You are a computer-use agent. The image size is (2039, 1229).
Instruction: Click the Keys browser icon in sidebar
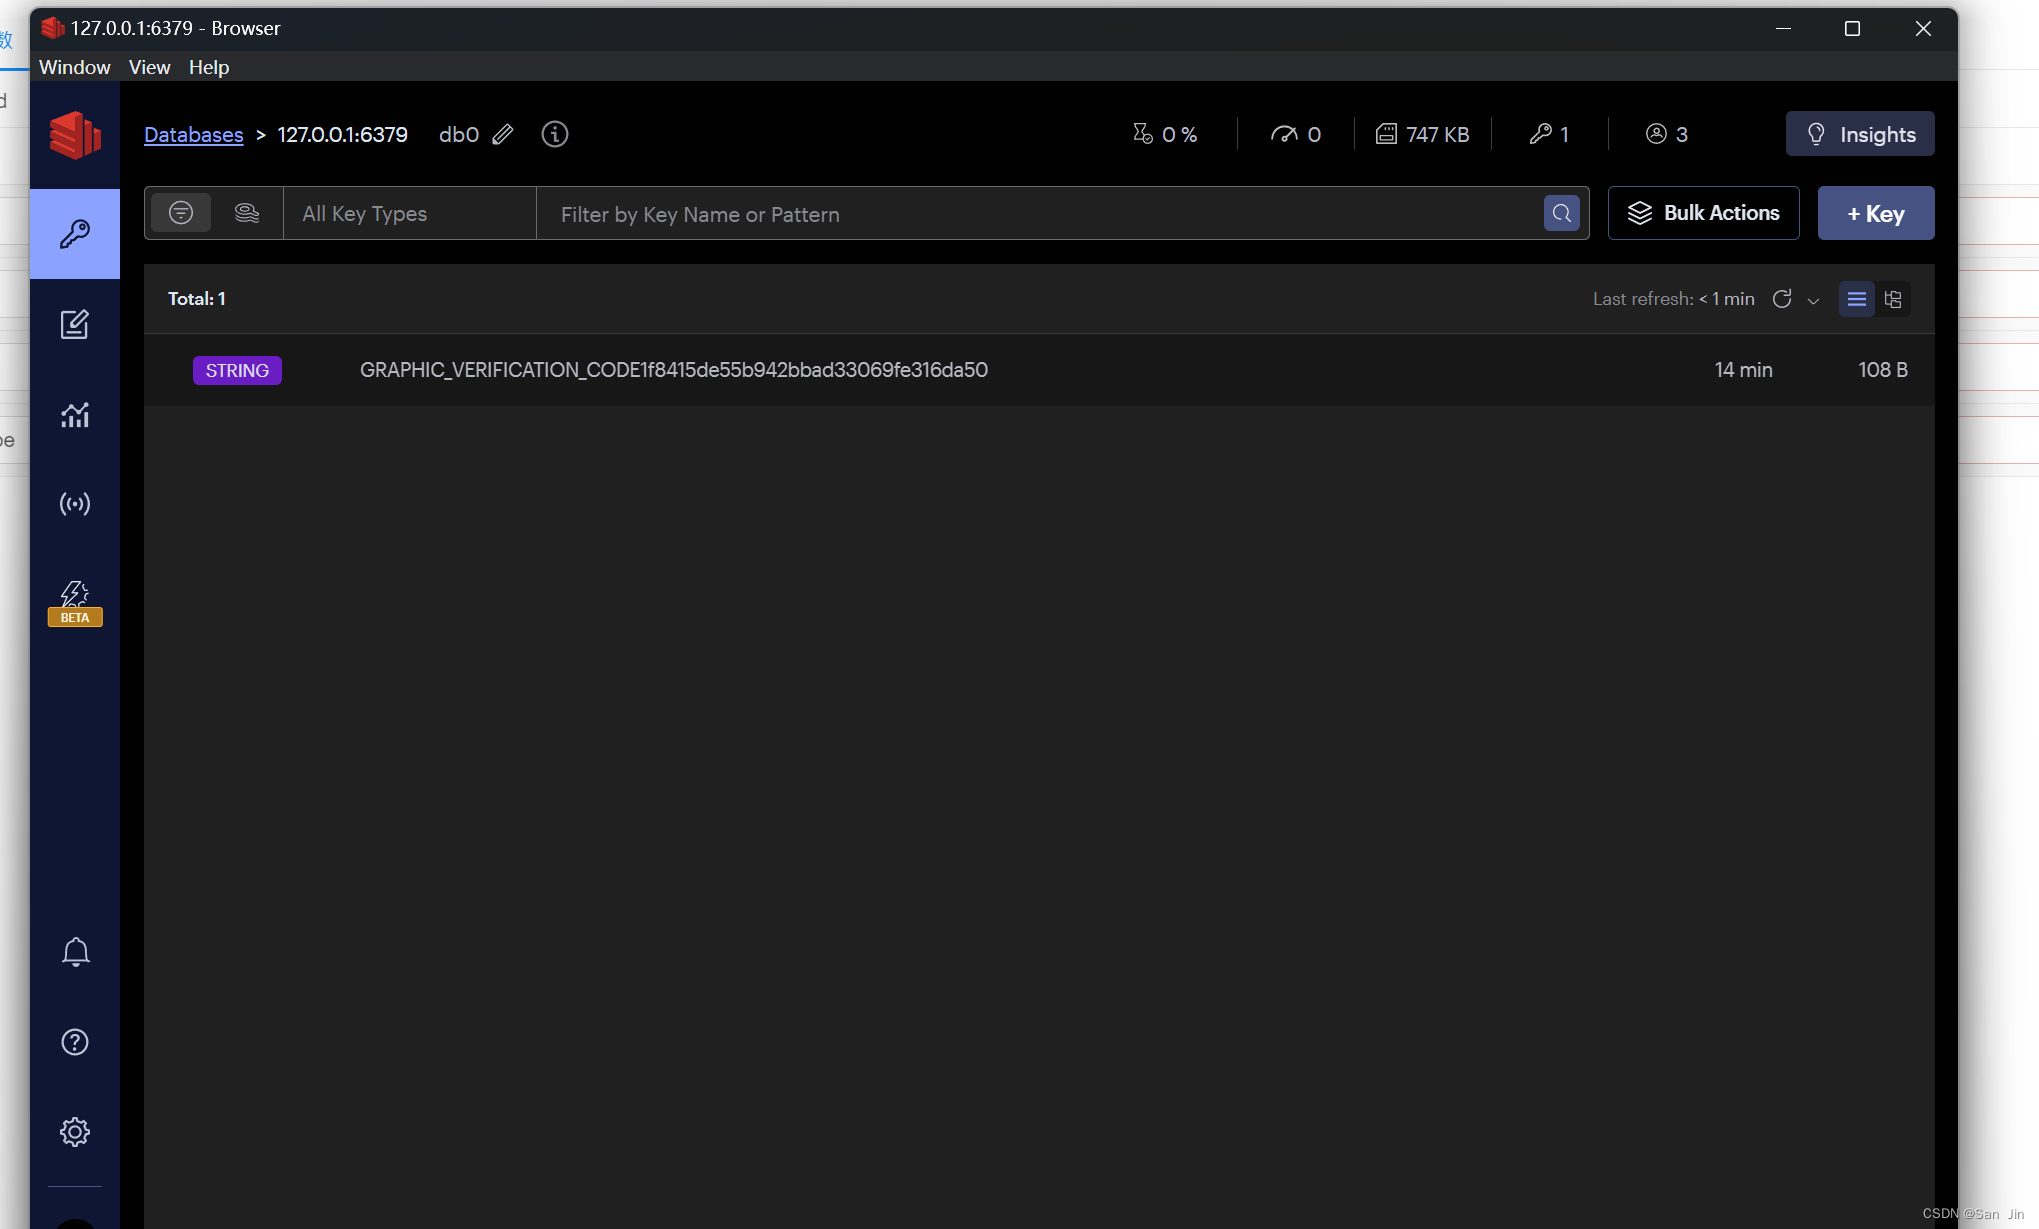click(x=73, y=233)
